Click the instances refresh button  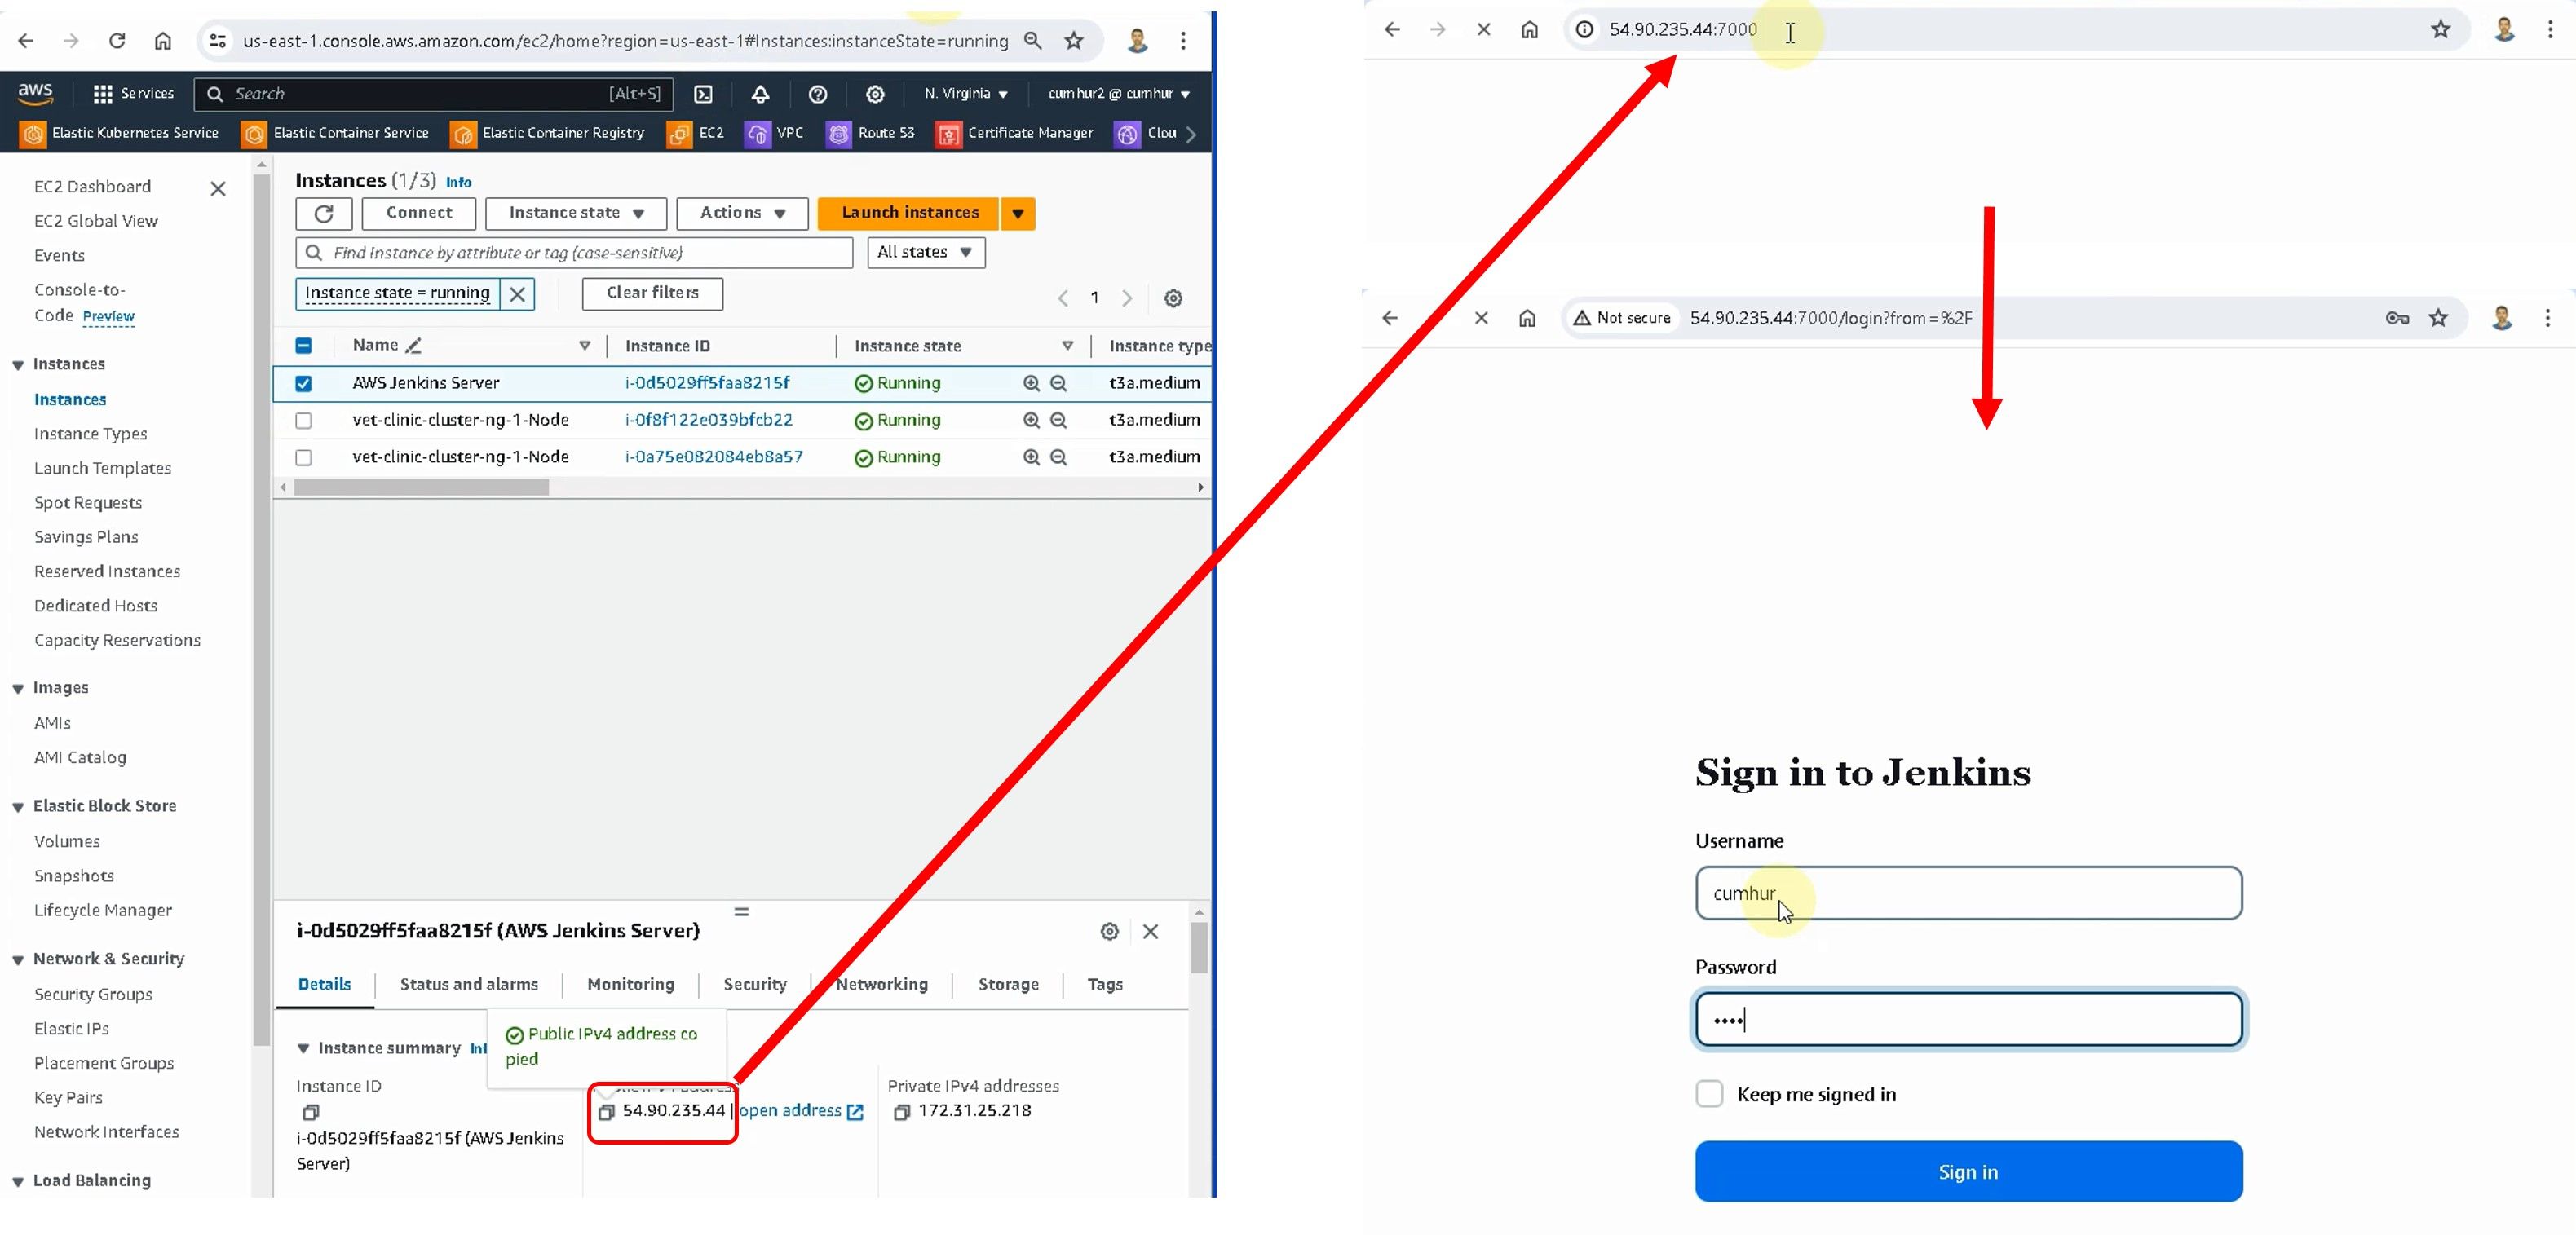(x=323, y=213)
